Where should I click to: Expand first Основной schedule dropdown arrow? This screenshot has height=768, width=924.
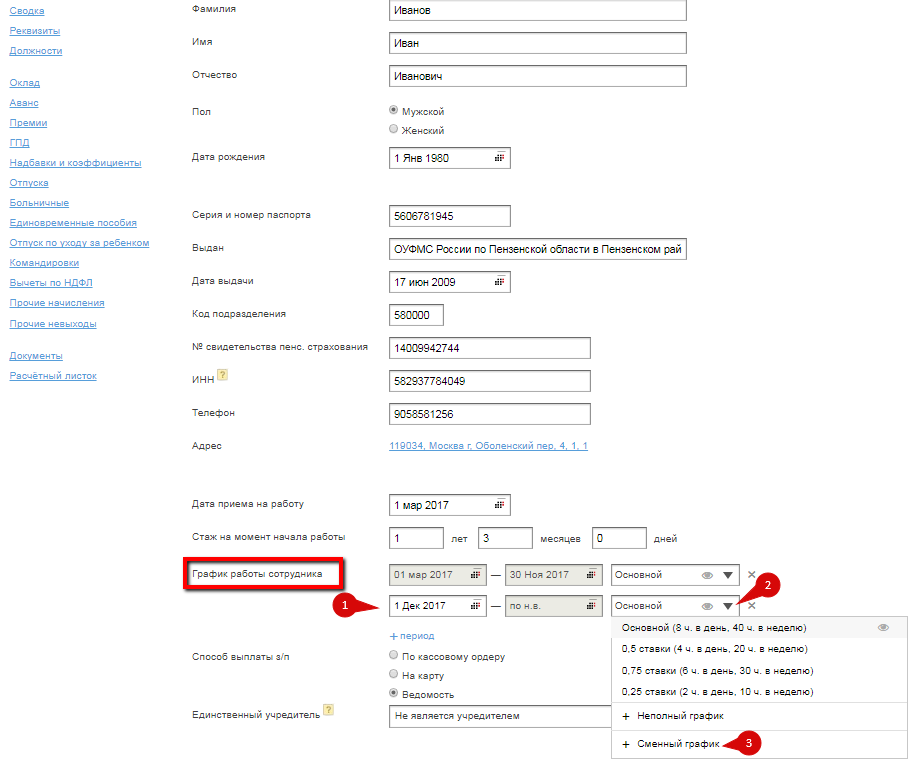click(x=728, y=575)
